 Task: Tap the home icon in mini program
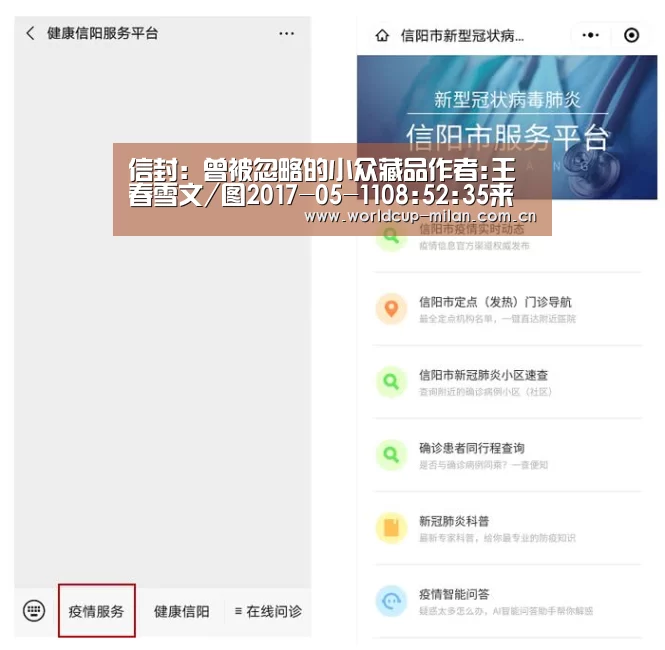click(x=382, y=36)
